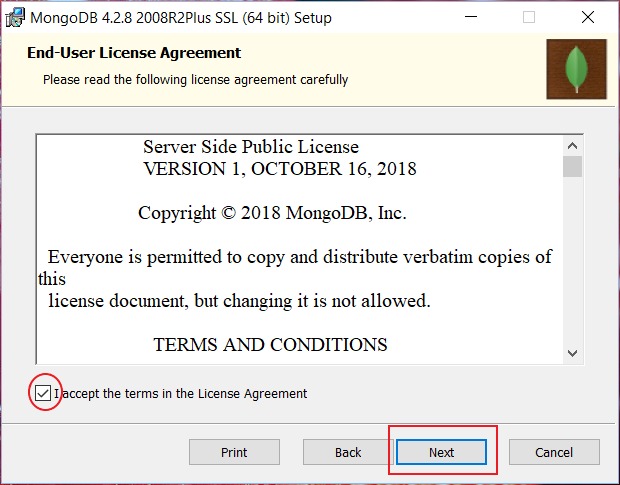Minimize the setup window
This screenshot has width=620, height=485.
click(x=471, y=17)
